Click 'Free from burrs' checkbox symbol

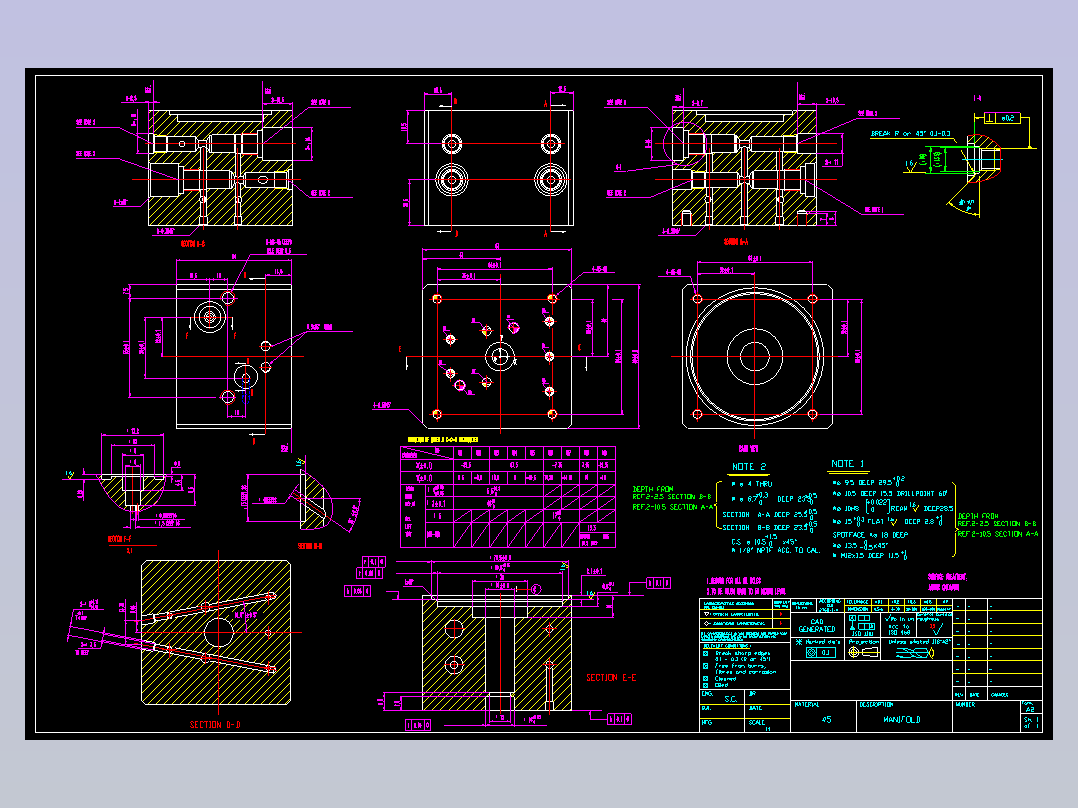pos(705,666)
